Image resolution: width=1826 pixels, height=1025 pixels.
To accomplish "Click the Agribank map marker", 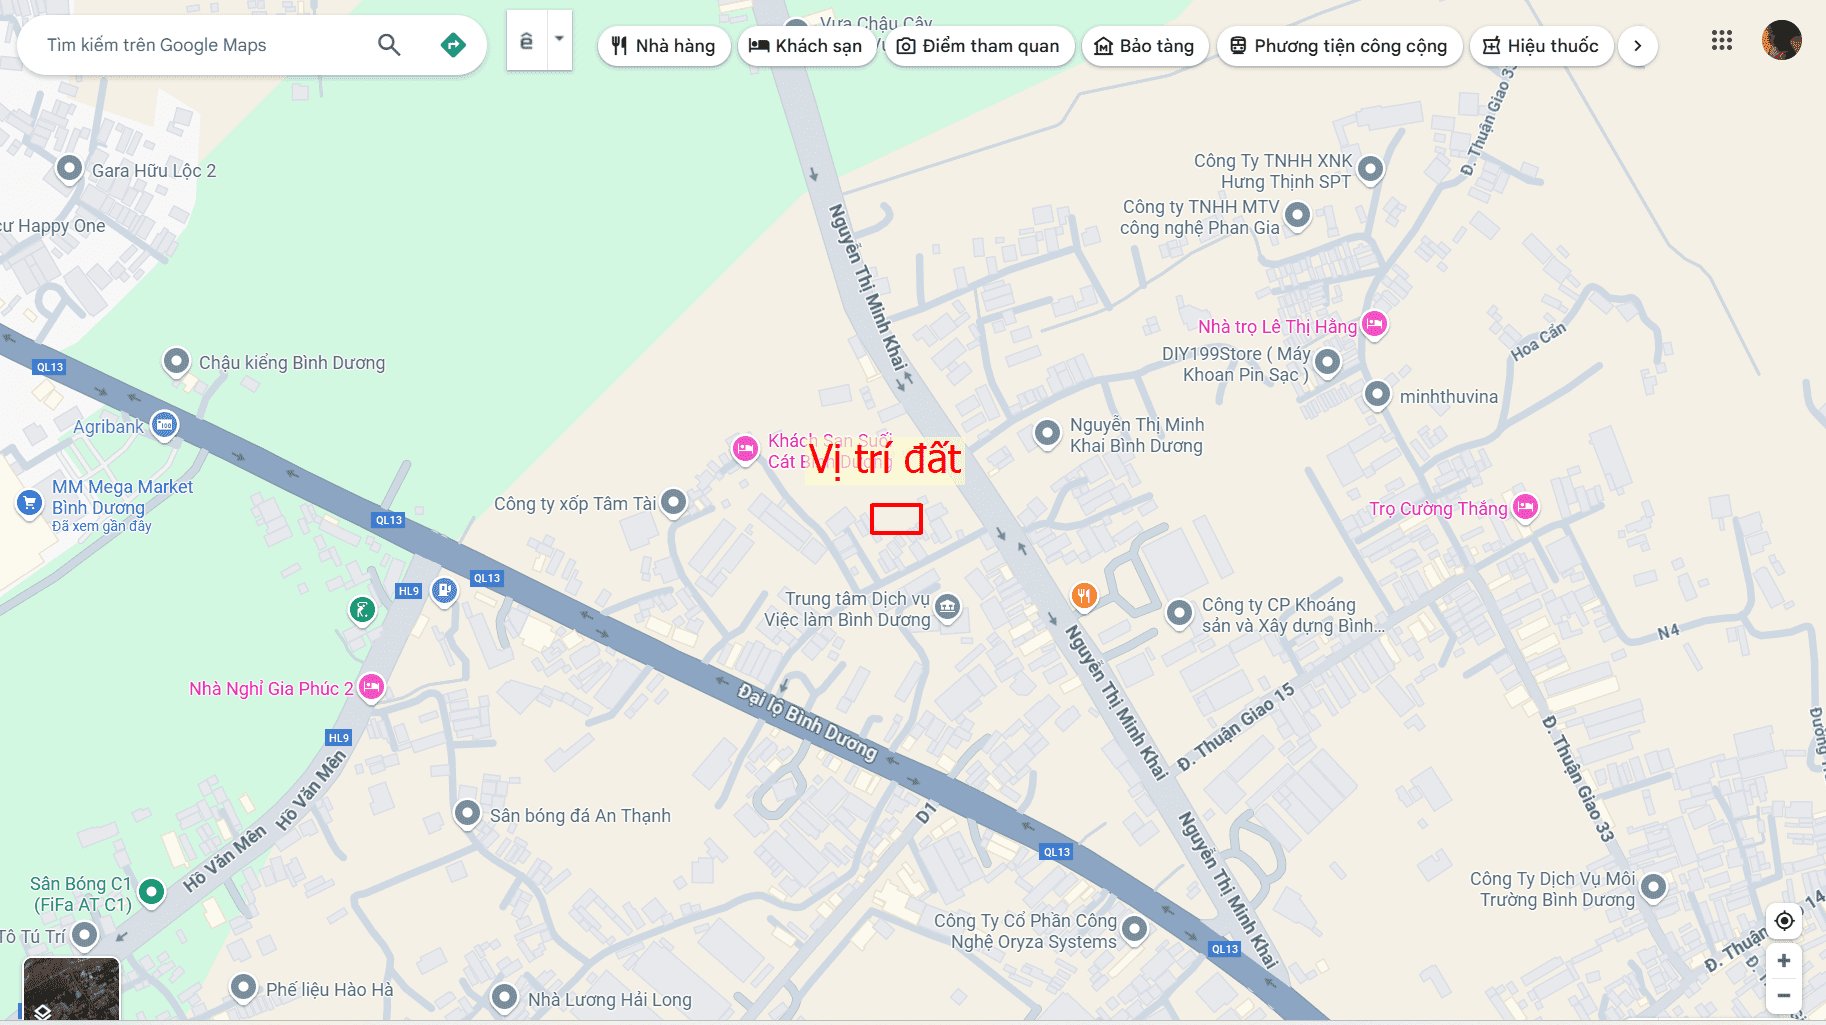I will coord(165,425).
